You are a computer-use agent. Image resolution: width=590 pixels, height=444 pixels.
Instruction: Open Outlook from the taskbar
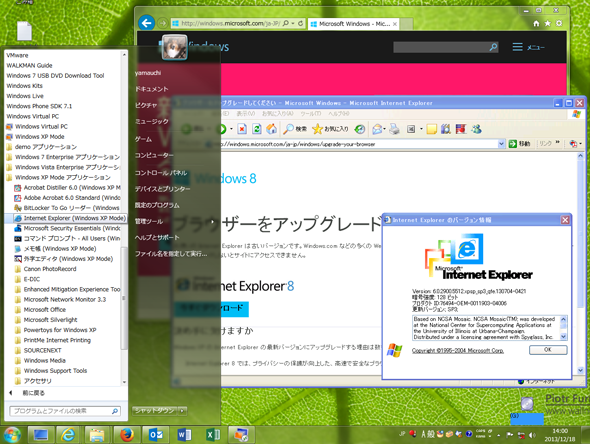point(155,435)
